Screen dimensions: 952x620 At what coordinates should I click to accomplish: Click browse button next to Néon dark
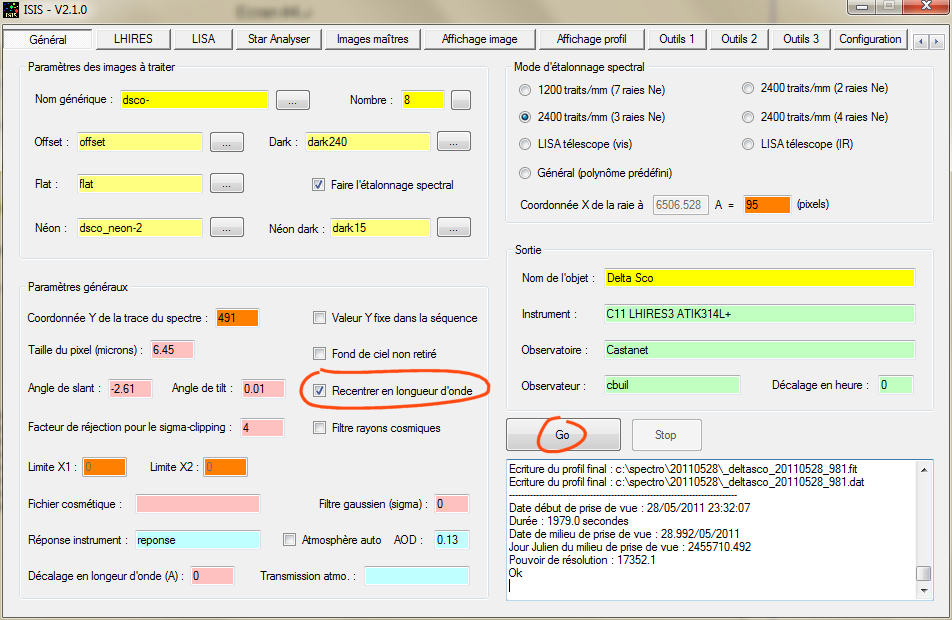(x=454, y=228)
